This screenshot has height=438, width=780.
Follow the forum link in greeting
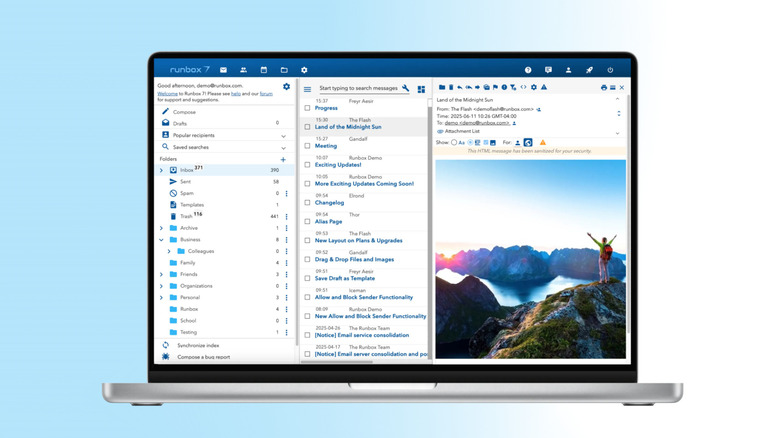(x=266, y=94)
